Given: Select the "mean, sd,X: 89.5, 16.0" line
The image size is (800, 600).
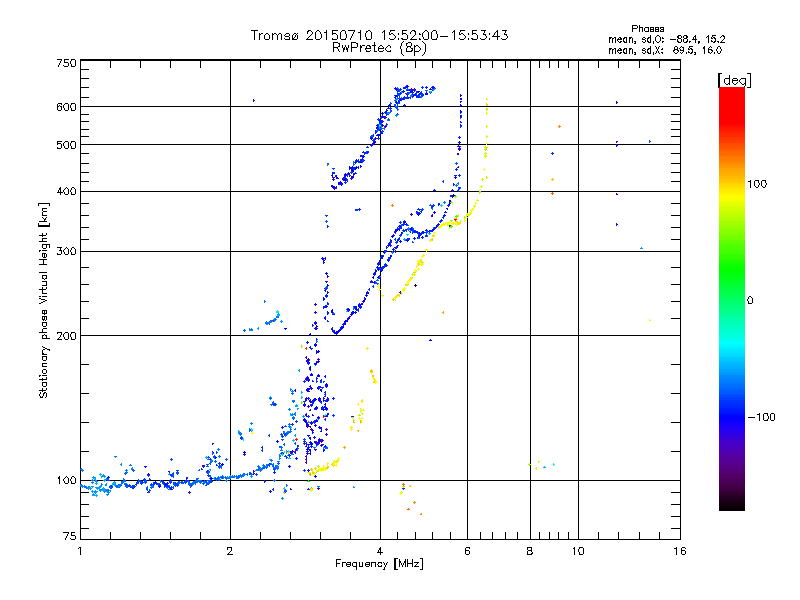Looking at the screenshot, I should [x=665, y=50].
